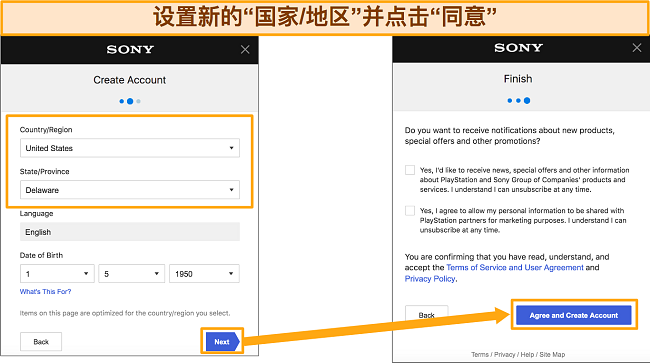Screen dimensions: 650x364
Task: Click Back in the Finish window
Action: (x=427, y=315)
